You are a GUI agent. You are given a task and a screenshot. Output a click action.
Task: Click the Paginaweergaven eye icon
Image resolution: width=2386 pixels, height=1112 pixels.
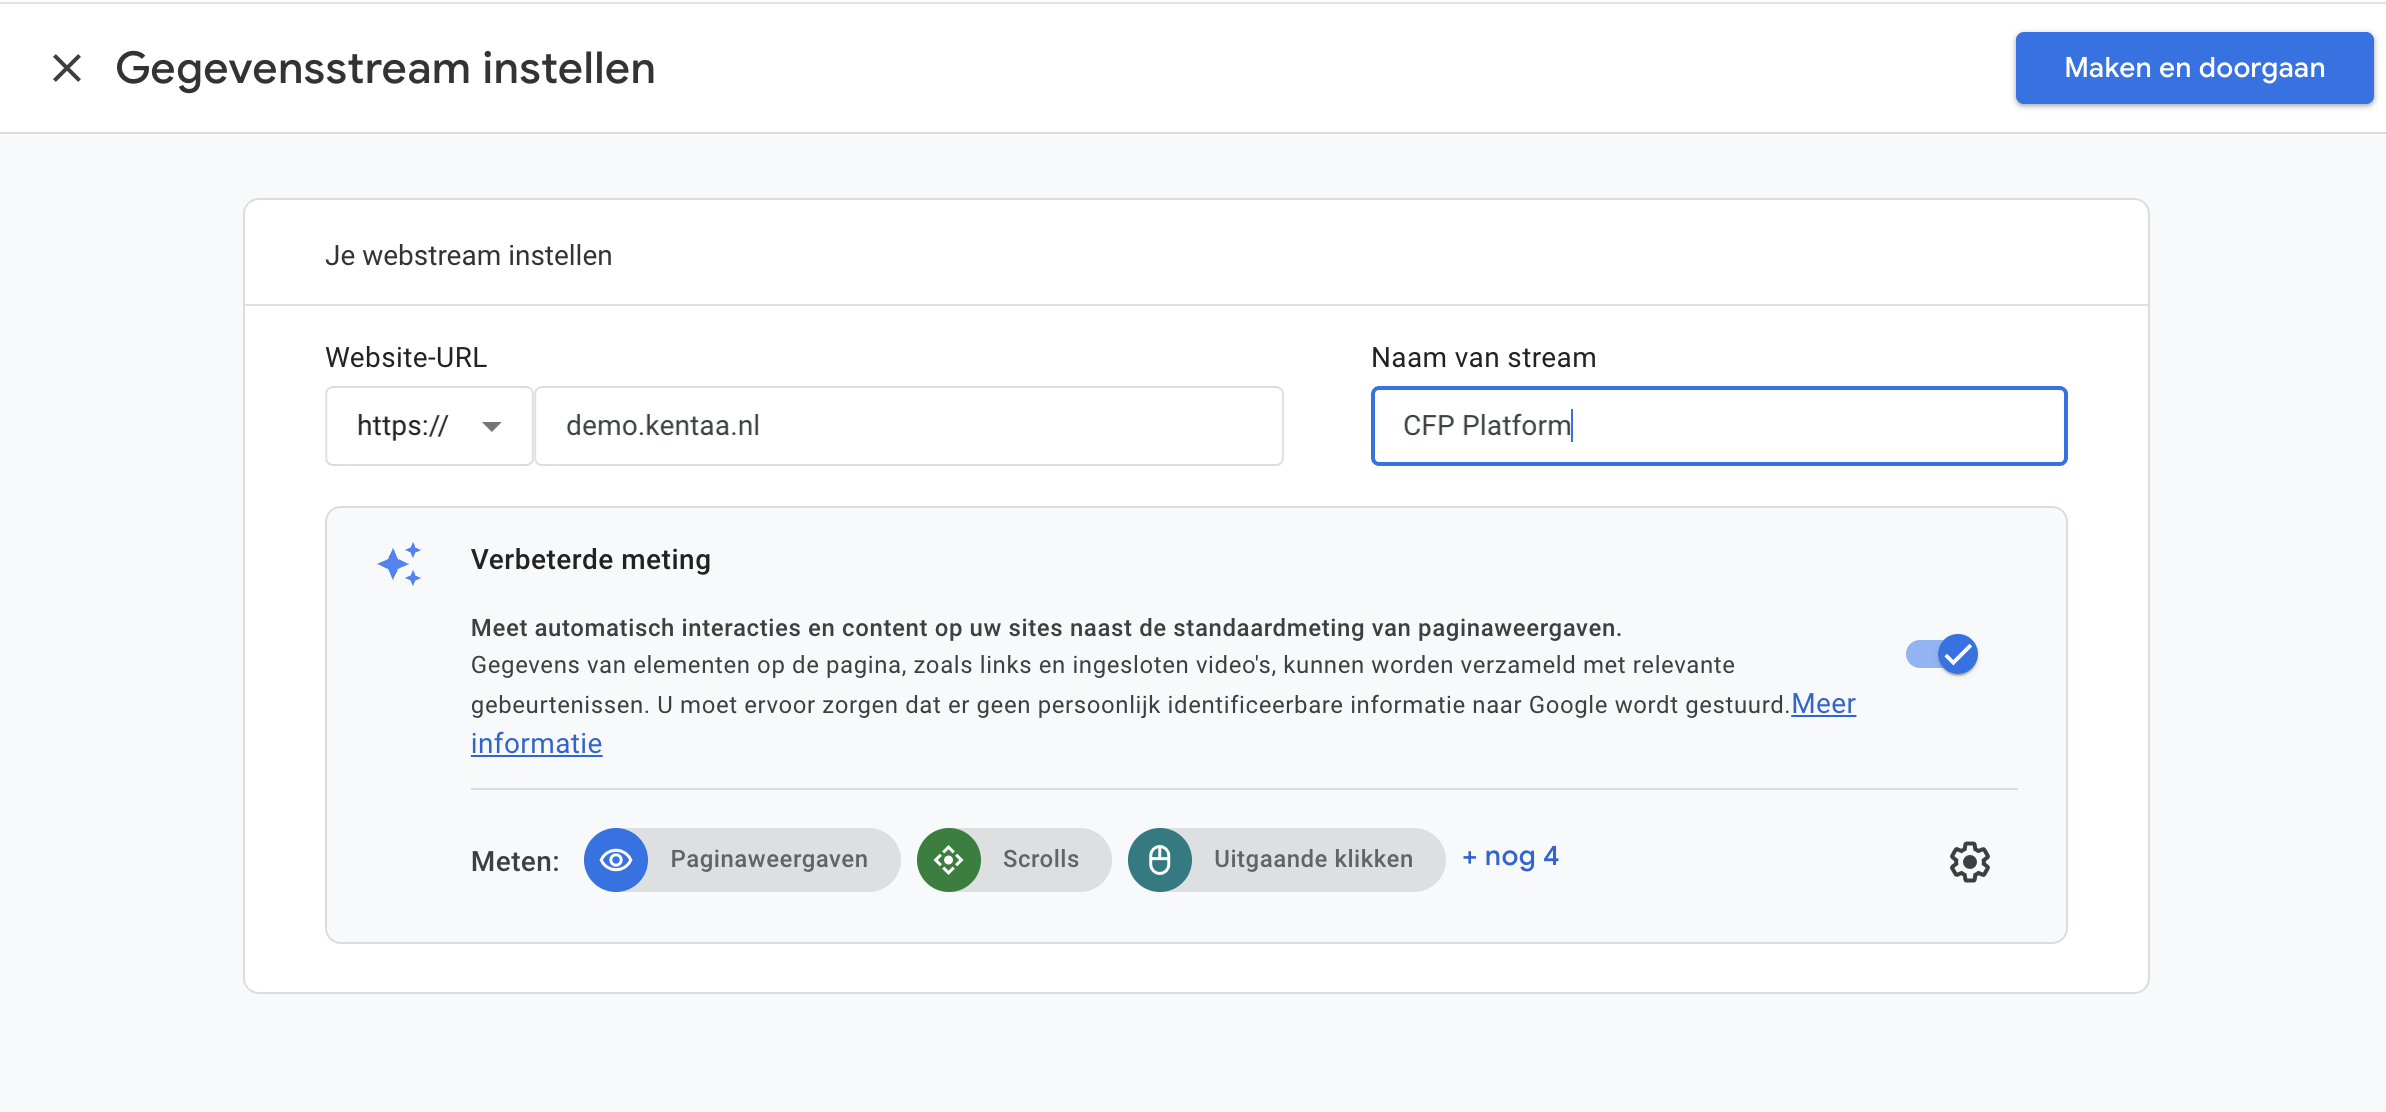(x=616, y=860)
